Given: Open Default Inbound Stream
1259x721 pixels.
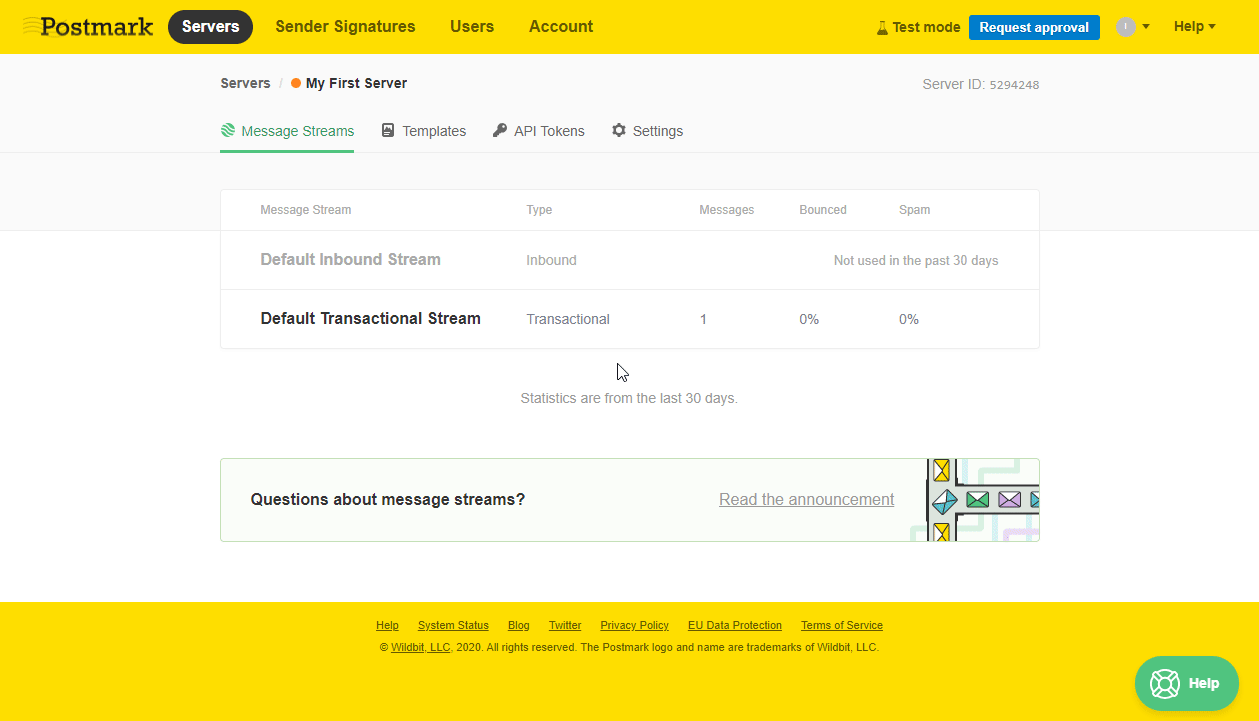Looking at the screenshot, I should (x=350, y=260).
